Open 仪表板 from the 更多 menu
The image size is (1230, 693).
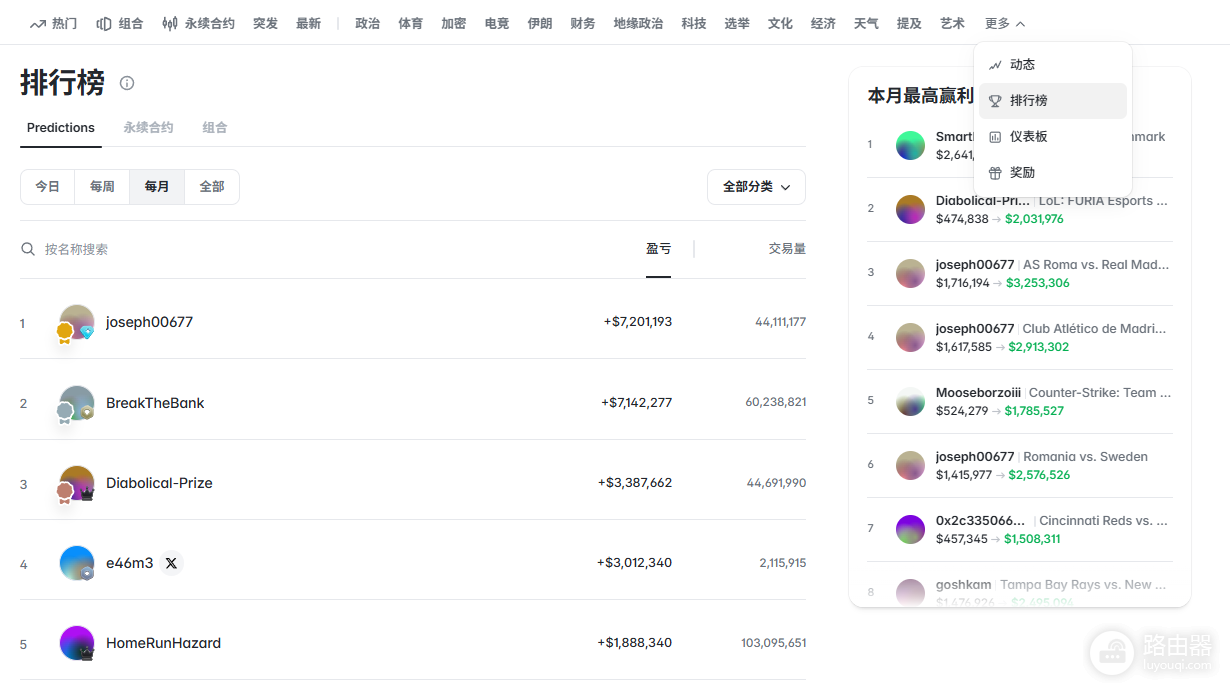(x=1053, y=137)
